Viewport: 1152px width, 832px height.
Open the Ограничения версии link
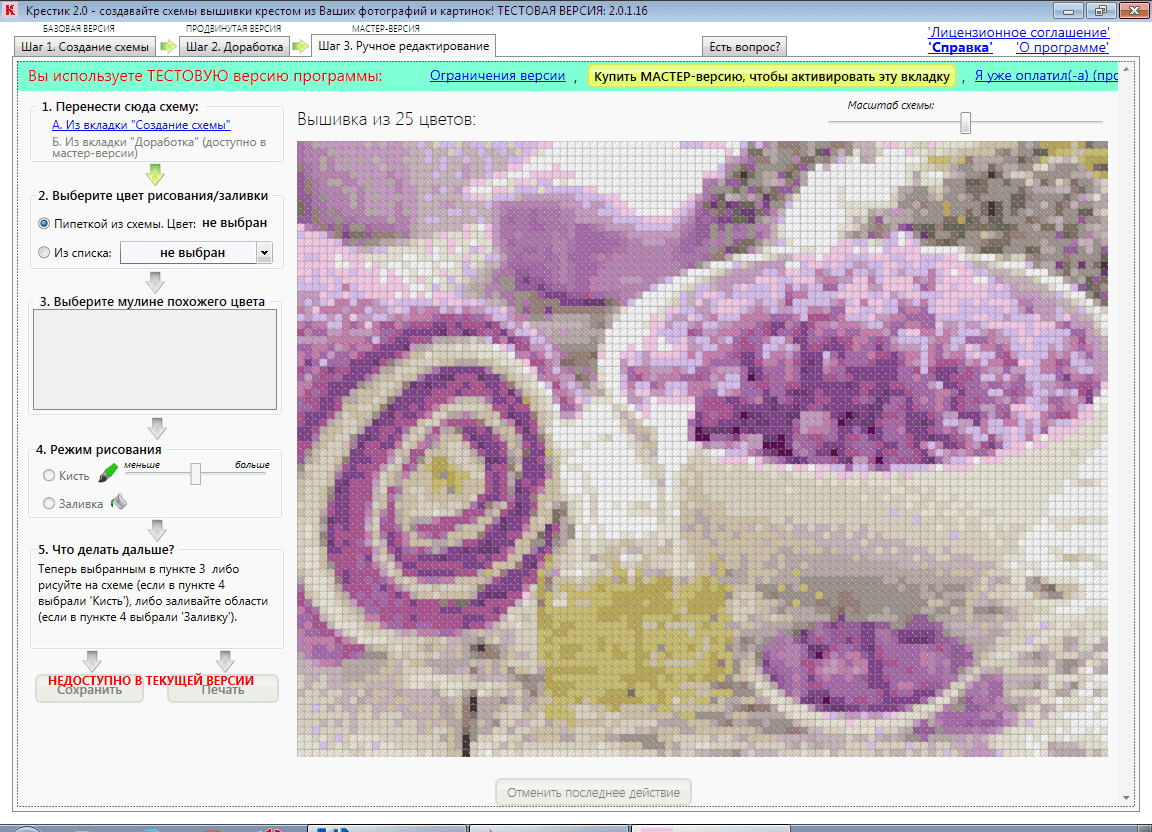tap(497, 76)
